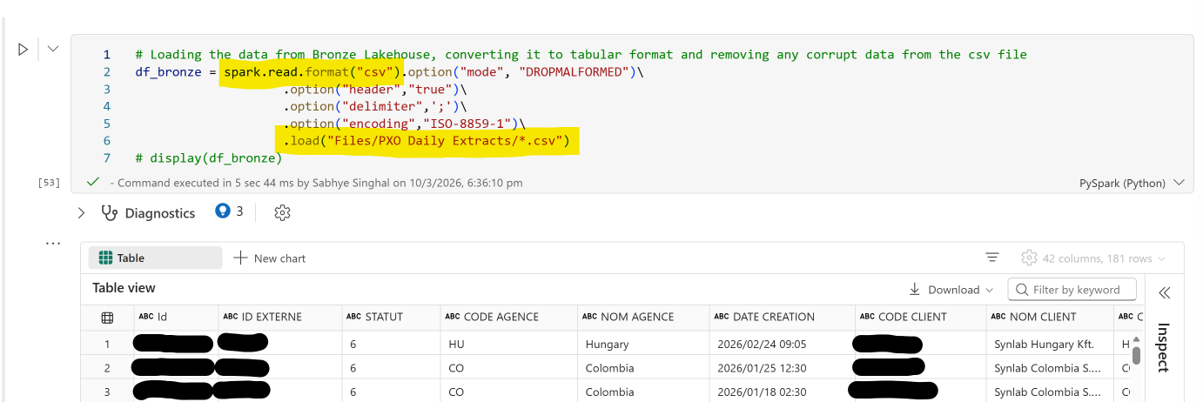Place cursor on the # display(df_bronze) line
This screenshot has height=402, width=1203.
point(209,158)
